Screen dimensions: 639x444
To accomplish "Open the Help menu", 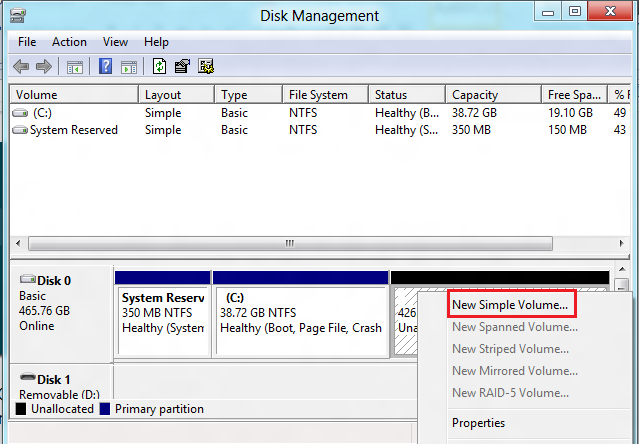I will click(x=156, y=42).
